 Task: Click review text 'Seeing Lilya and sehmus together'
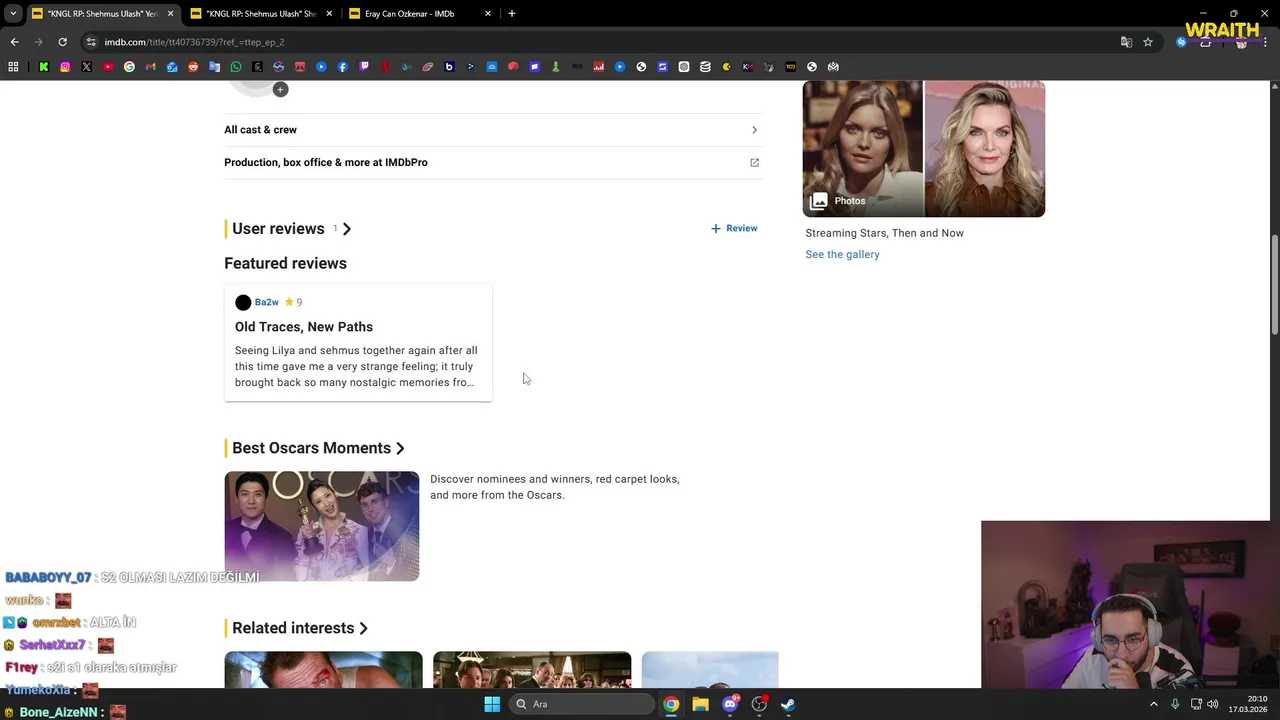tap(356, 366)
